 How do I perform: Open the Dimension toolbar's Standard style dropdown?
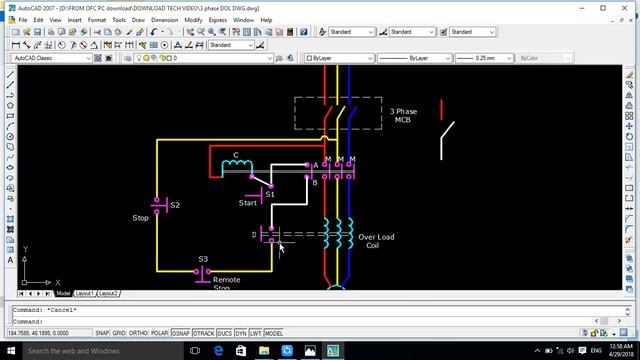(231, 45)
